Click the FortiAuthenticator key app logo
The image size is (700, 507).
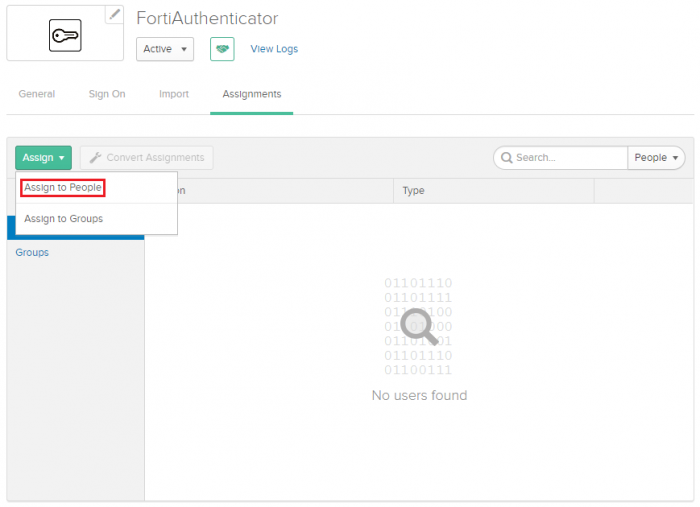click(65, 36)
